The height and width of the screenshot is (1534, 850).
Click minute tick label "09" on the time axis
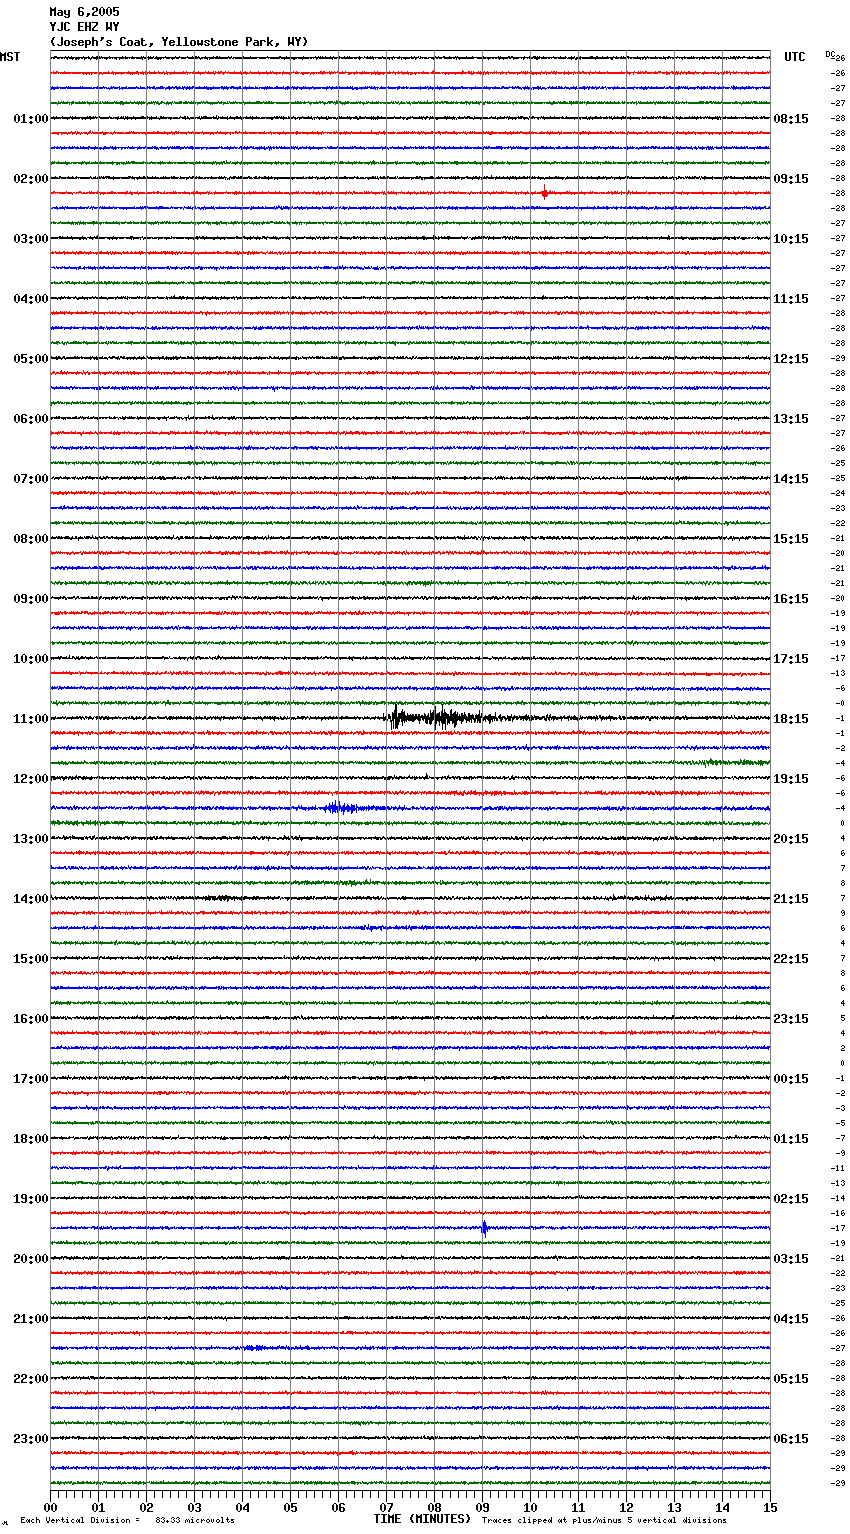482,1507
